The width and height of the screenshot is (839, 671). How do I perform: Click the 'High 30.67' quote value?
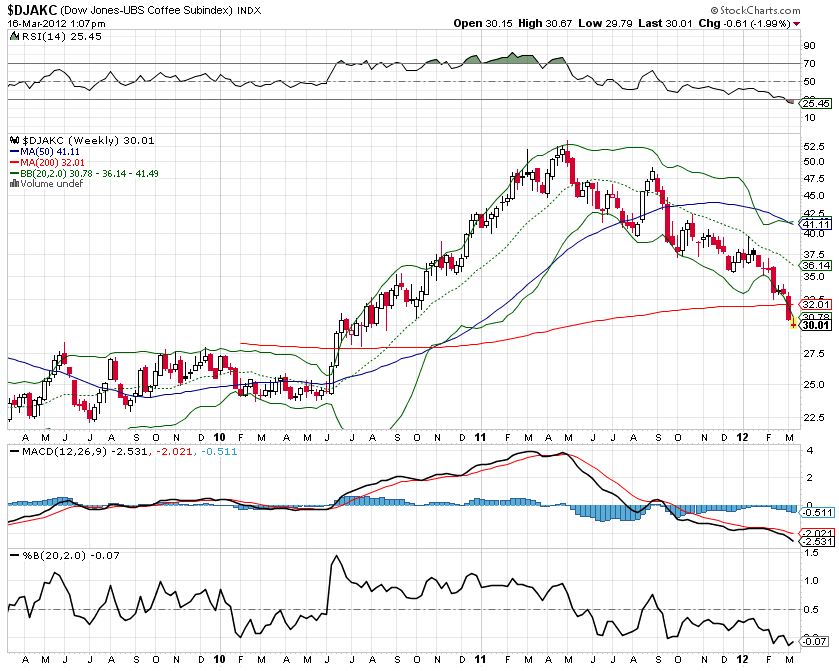(545, 24)
